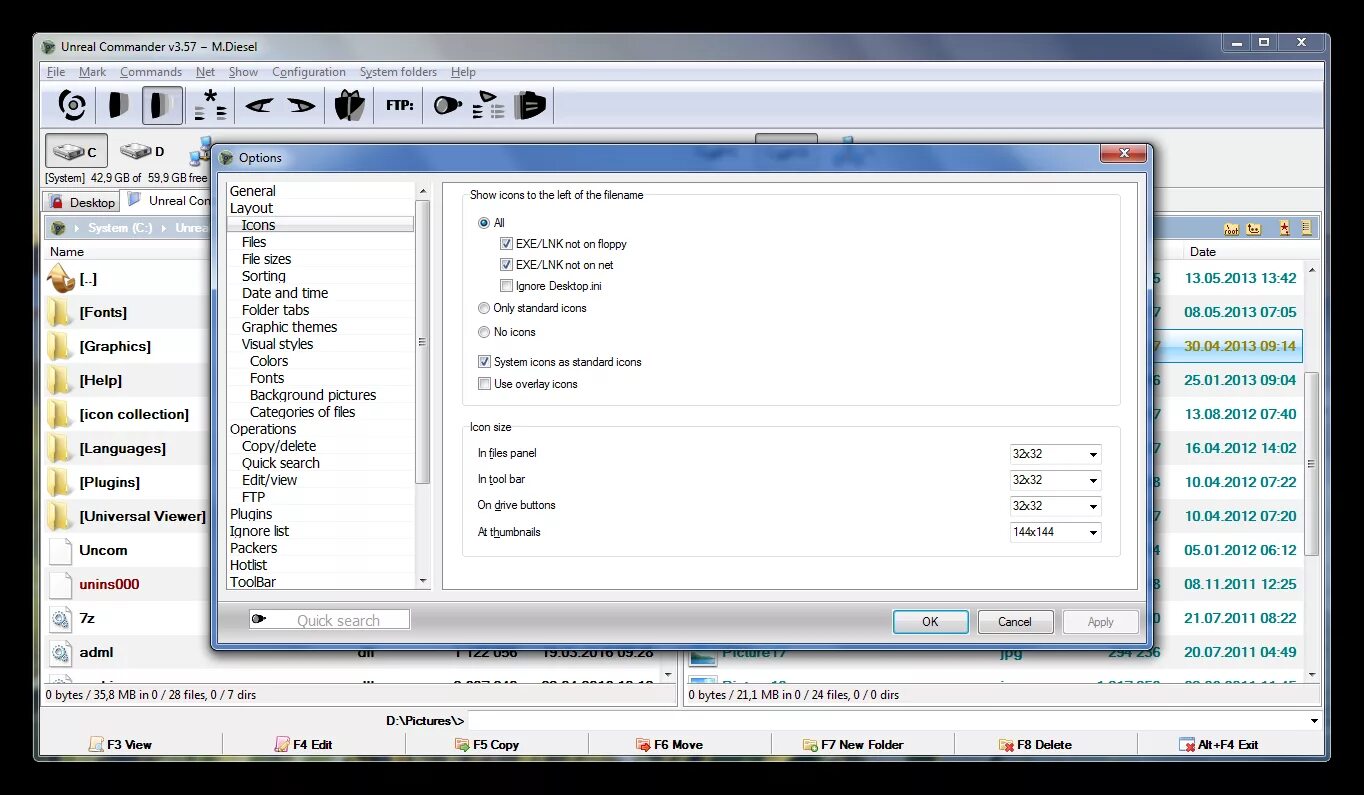This screenshot has height=795, width=1364.
Task: Click the Uncom file icon
Action: point(61,550)
